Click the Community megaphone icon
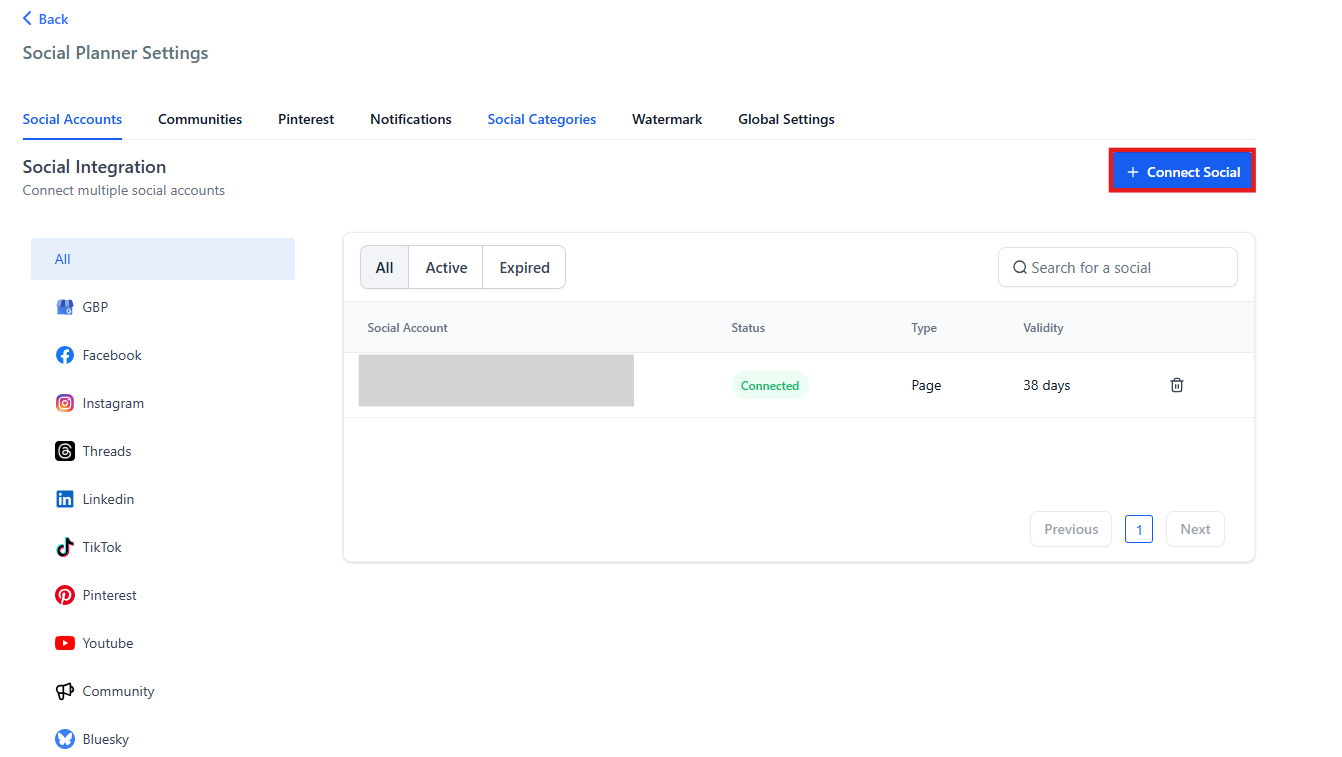Image resolution: width=1342 pixels, height=757 pixels. click(65, 691)
